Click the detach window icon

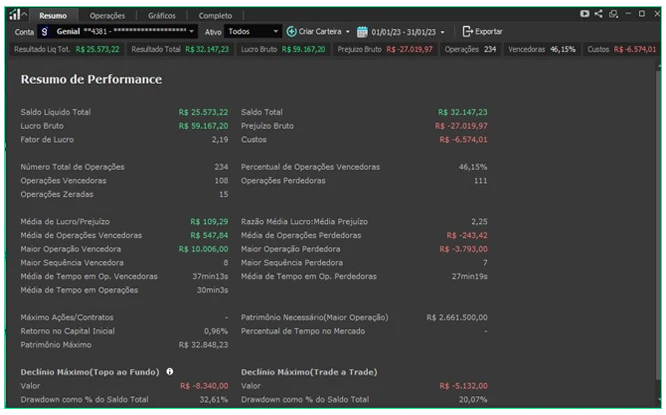pos(613,14)
